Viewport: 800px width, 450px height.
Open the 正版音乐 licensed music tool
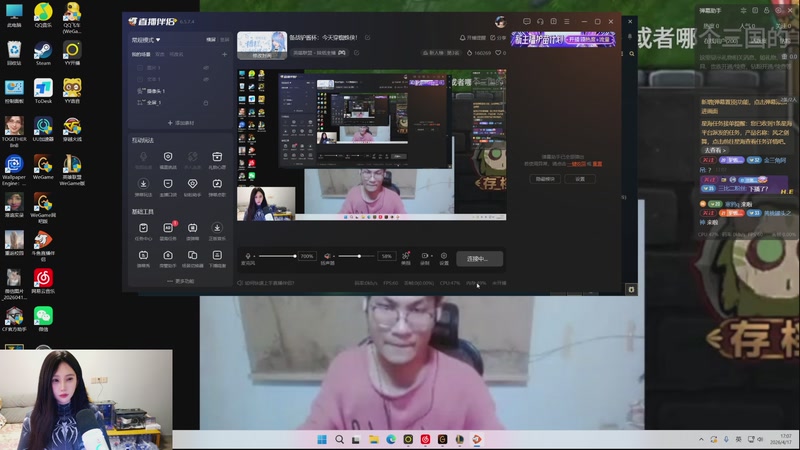tap(217, 228)
